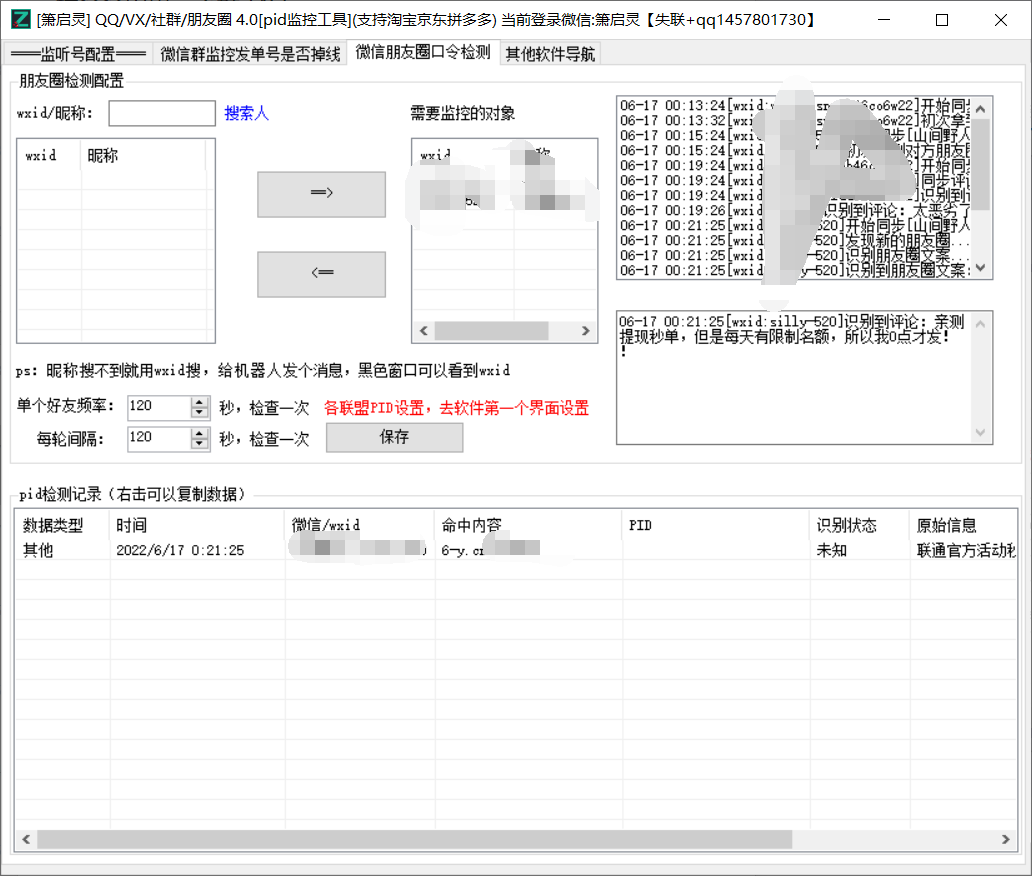The width and height of the screenshot is (1032, 876).
Task: Switch to 微信群监控发单号是否掉线 tab
Action: pyautogui.click(x=251, y=54)
